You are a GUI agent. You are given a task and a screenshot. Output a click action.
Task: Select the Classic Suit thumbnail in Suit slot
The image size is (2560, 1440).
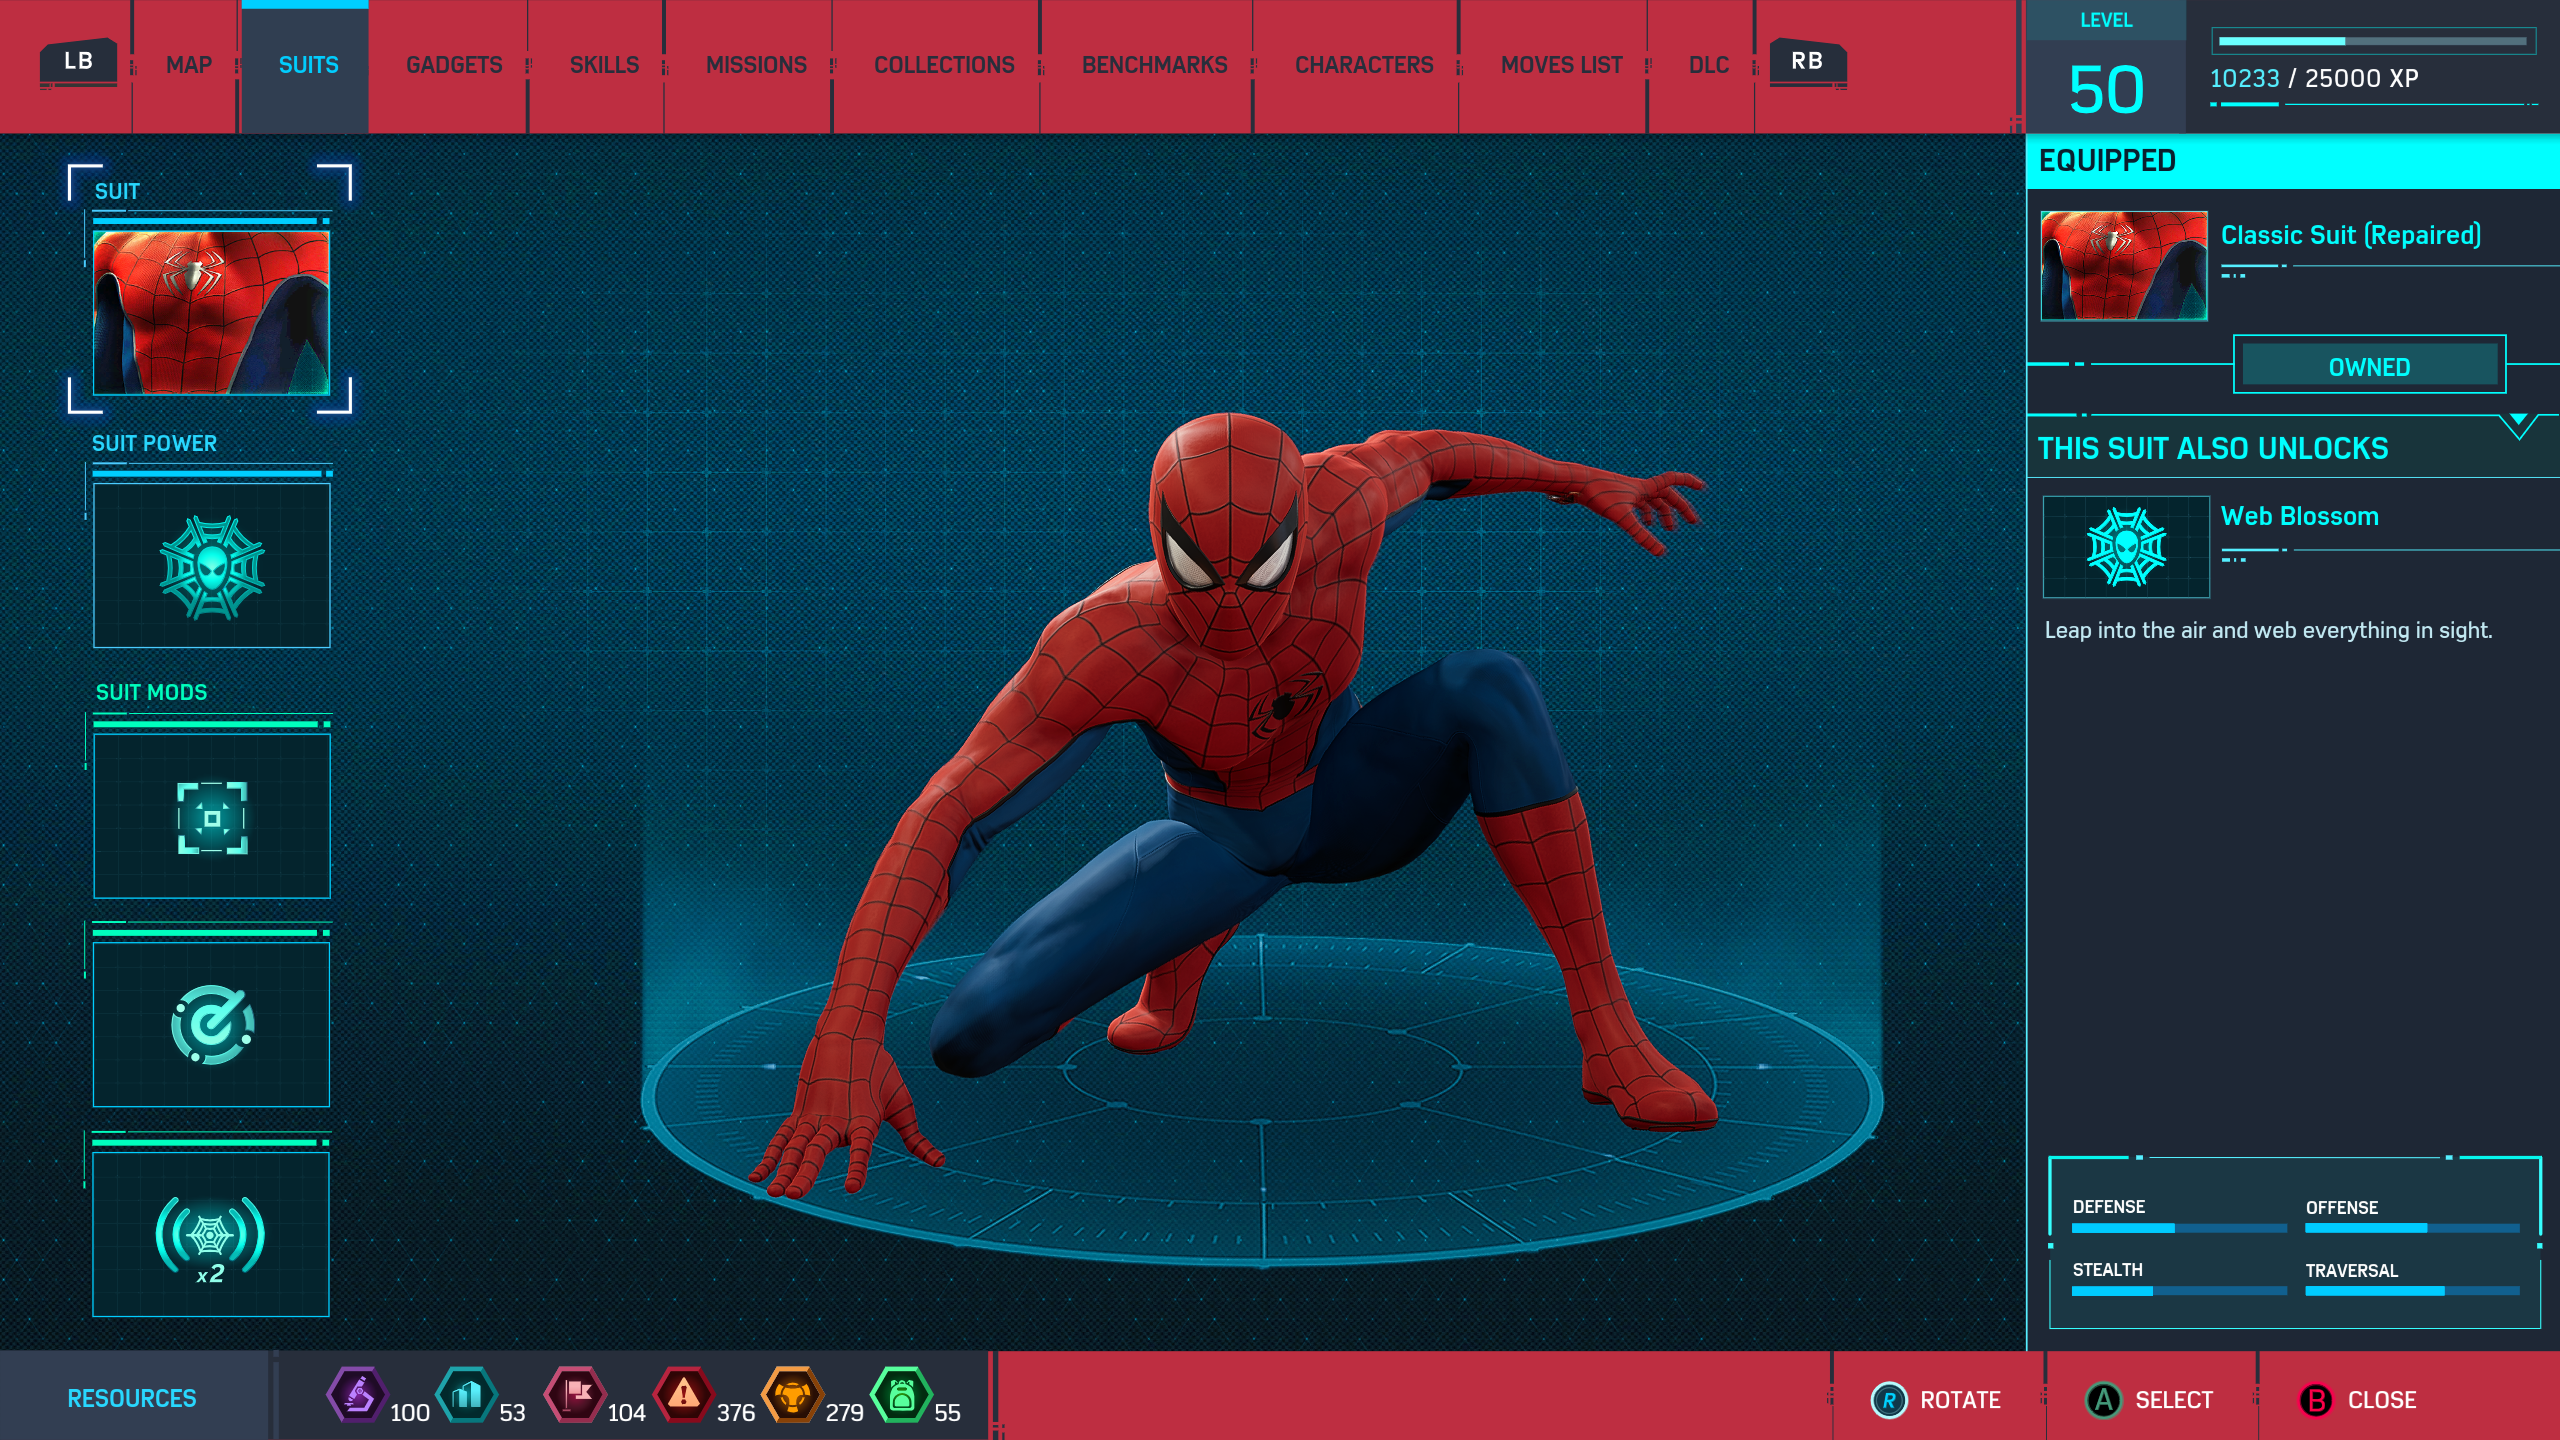pyautogui.click(x=211, y=312)
